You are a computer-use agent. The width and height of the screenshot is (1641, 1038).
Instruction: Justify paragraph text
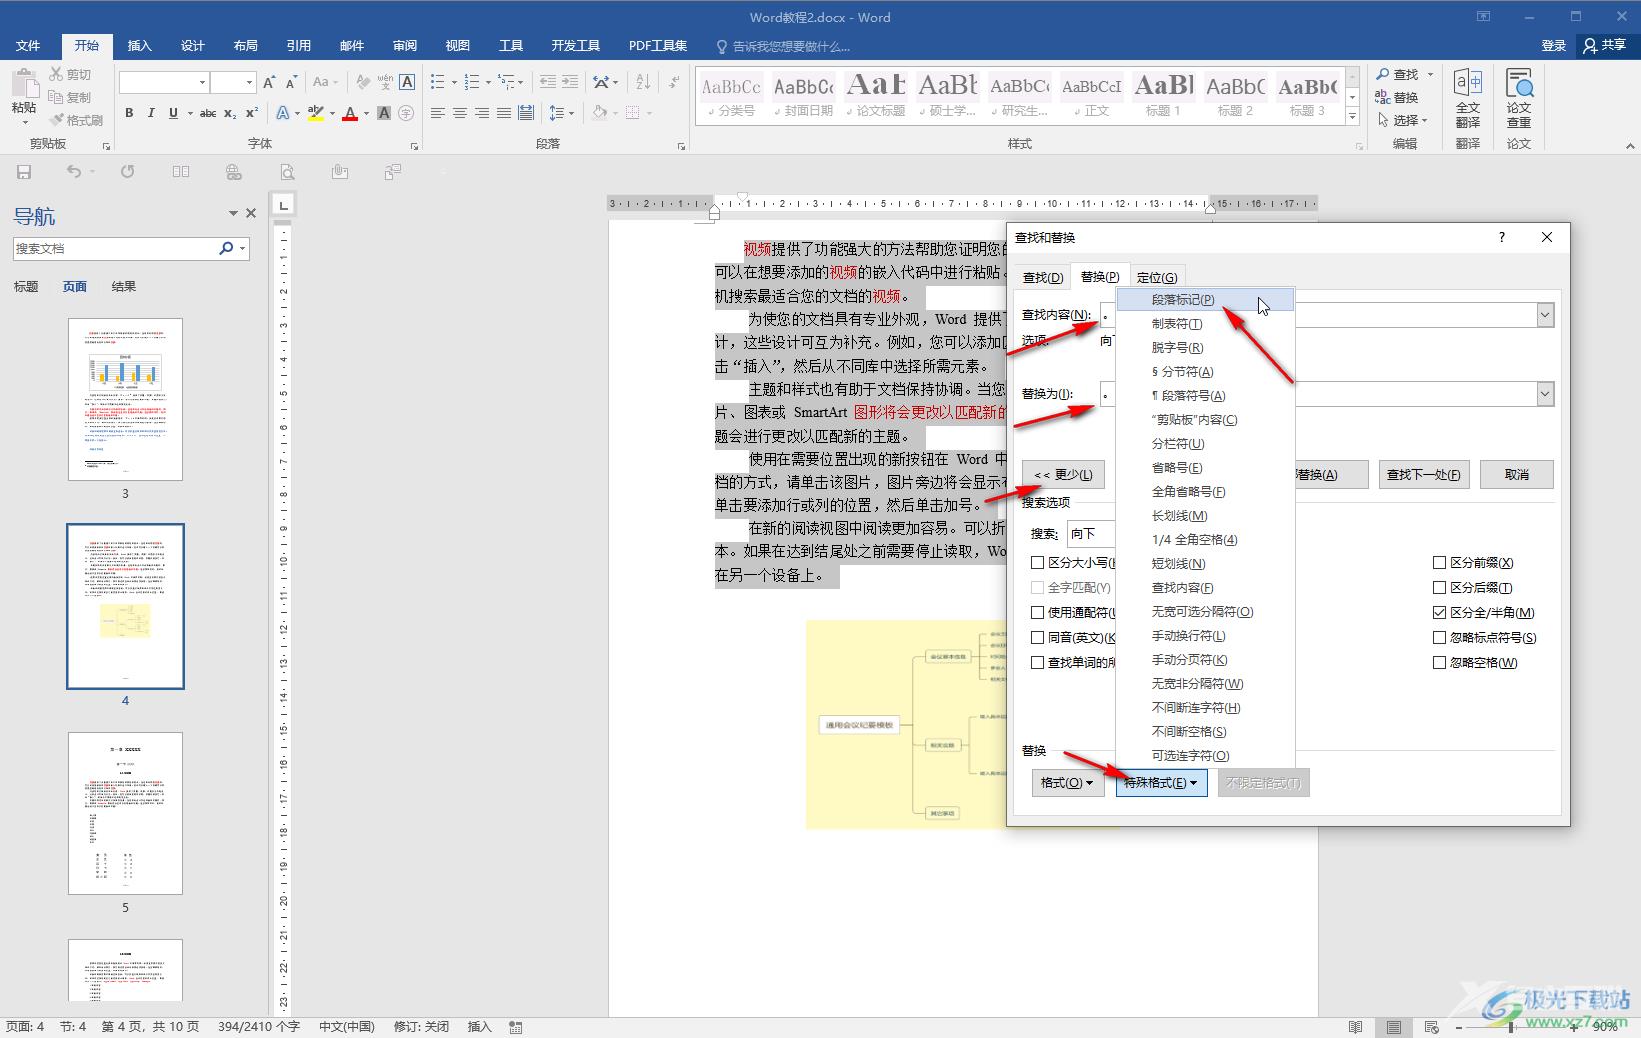(504, 113)
